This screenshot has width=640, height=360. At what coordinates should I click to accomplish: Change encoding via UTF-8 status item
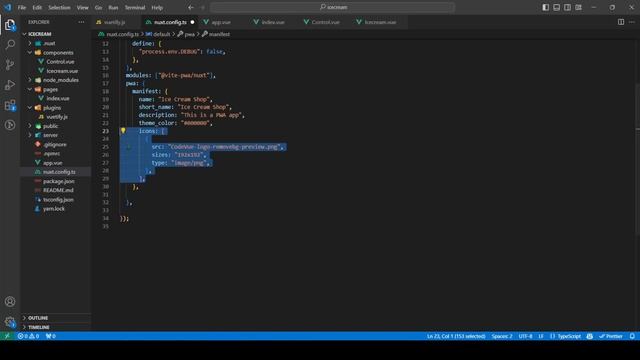tap(525, 336)
